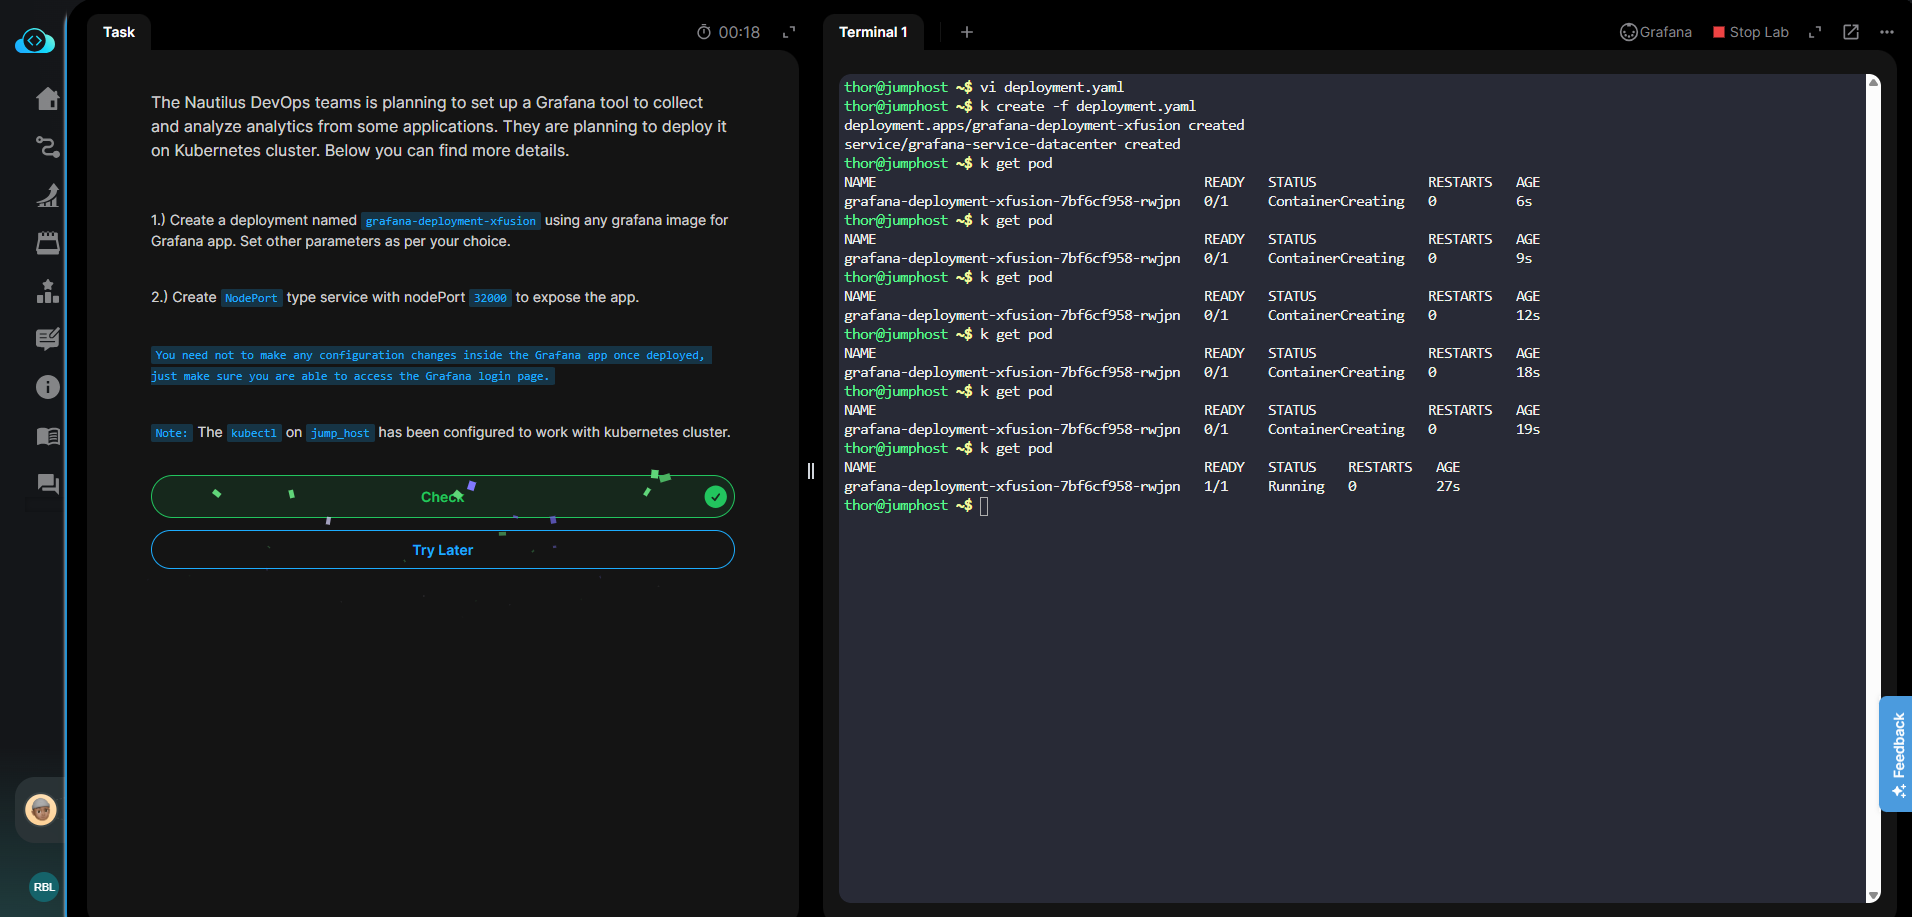Expand the Task panel to fullscreen
The height and width of the screenshot is (917, 1912).
click(x=789, y=32)
